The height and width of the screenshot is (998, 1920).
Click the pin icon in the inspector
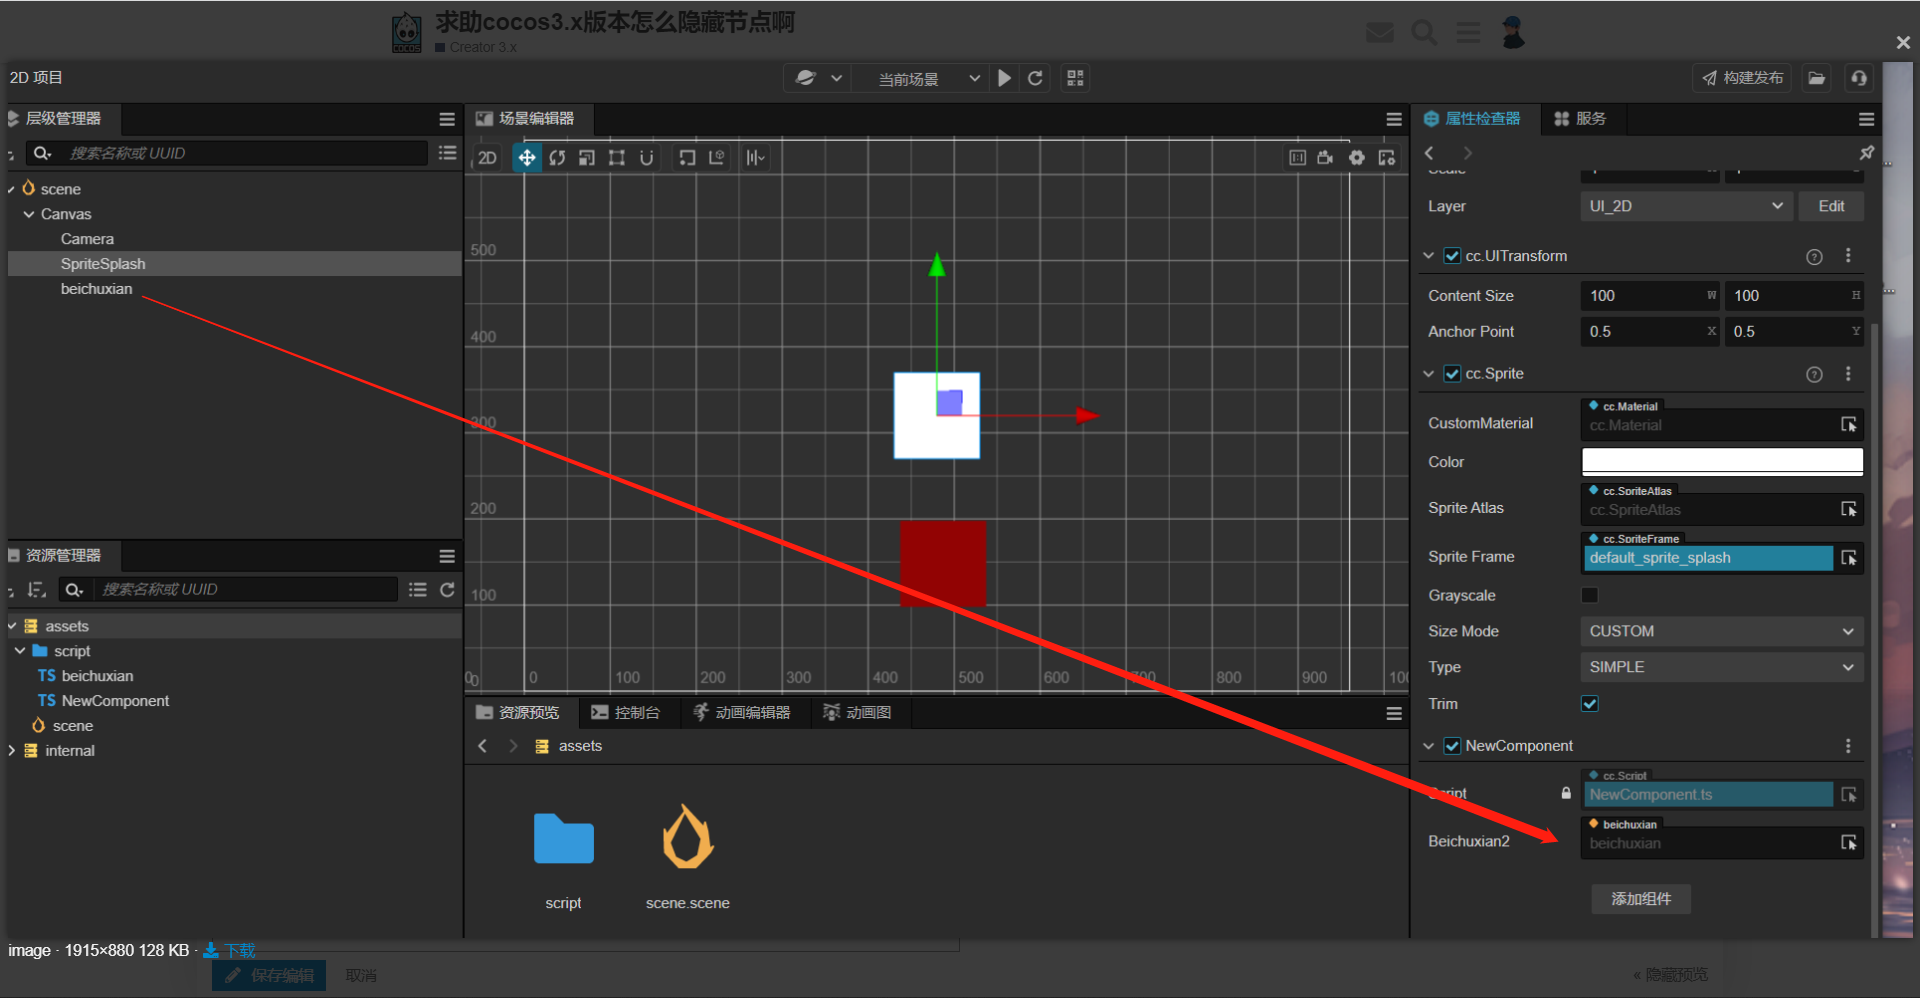click(x=1866, y=153)
